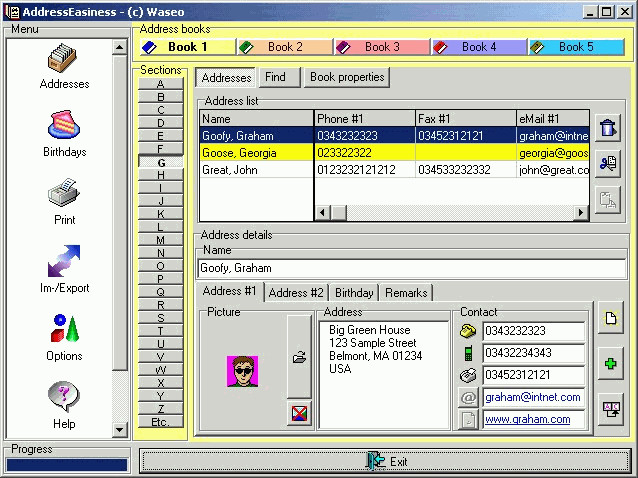Select Book 1 address book
This screenshot has height=478, width=638.
[188, 47]
